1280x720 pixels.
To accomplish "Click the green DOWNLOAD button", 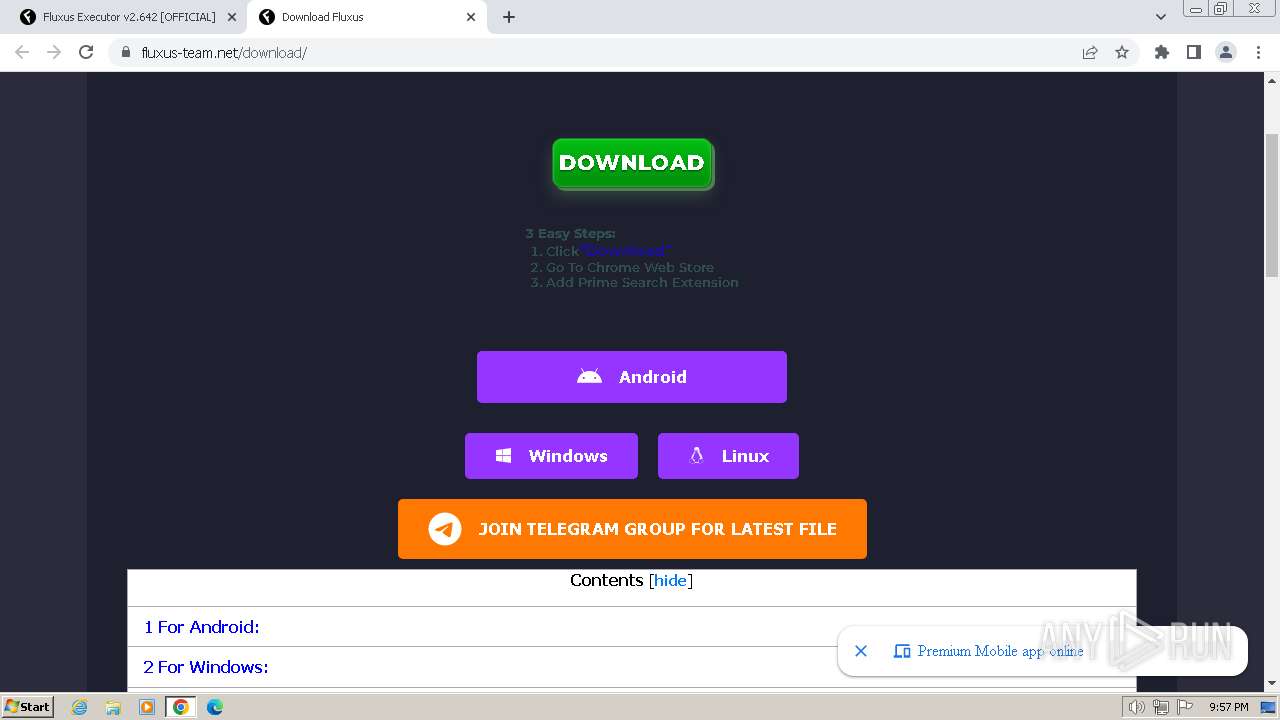I will pyautogui.click(x=632, y=163).
